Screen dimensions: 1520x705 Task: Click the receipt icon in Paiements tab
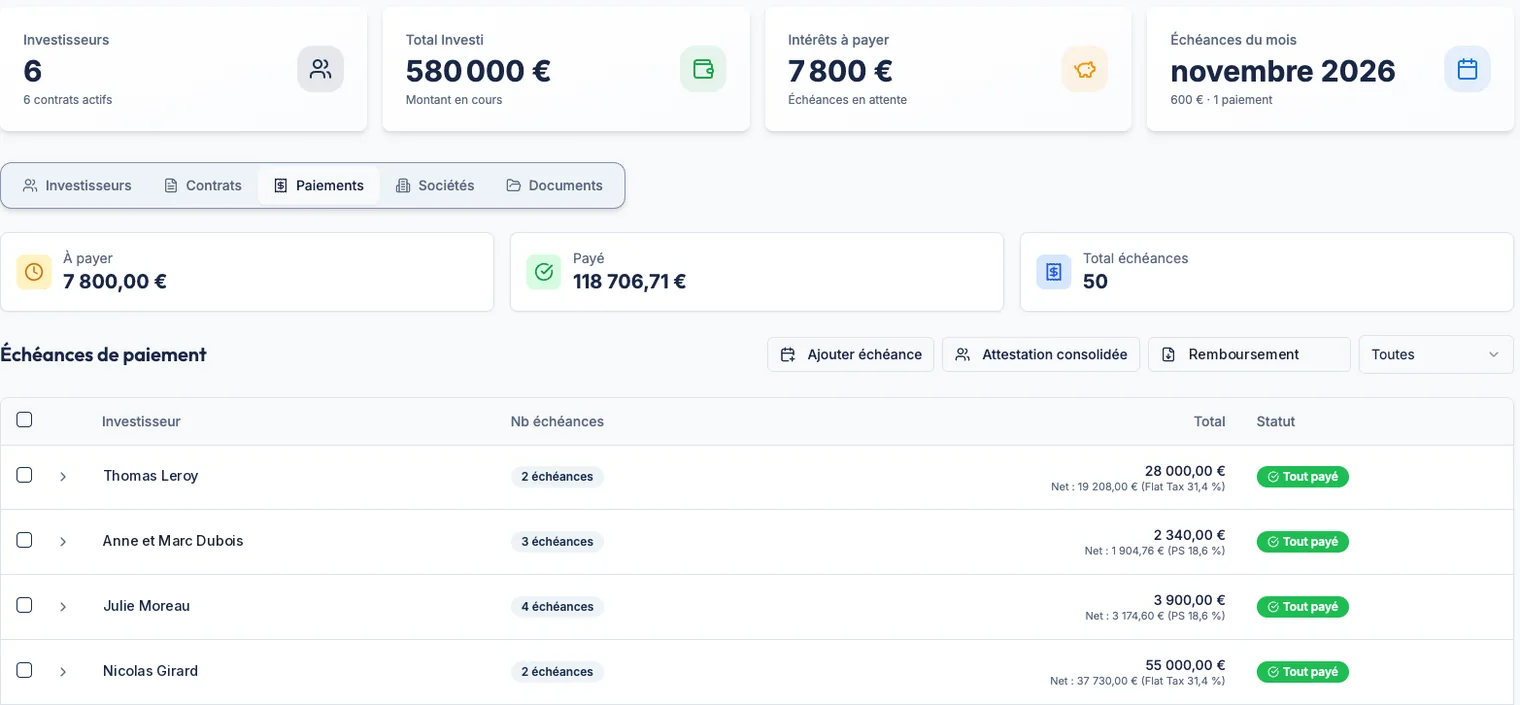pos(281,185)
